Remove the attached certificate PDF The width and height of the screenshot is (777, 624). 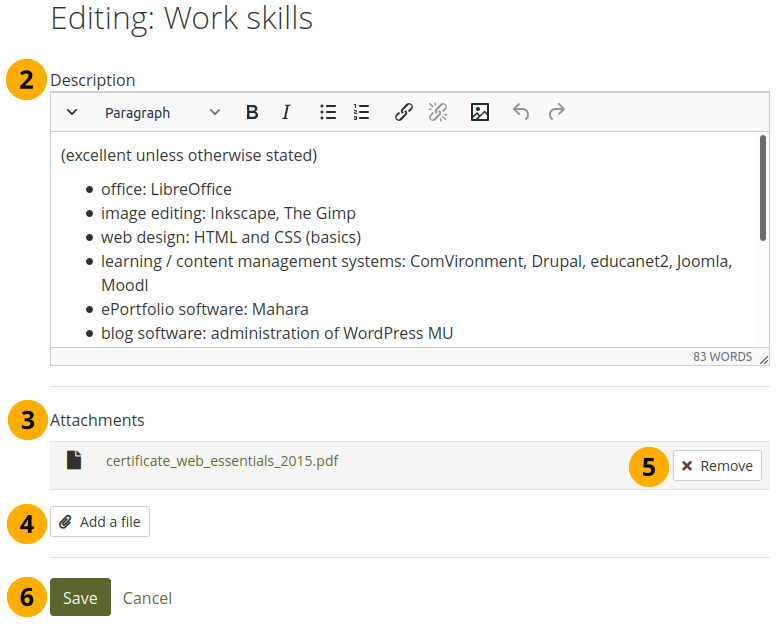click(x=717, y=466)
